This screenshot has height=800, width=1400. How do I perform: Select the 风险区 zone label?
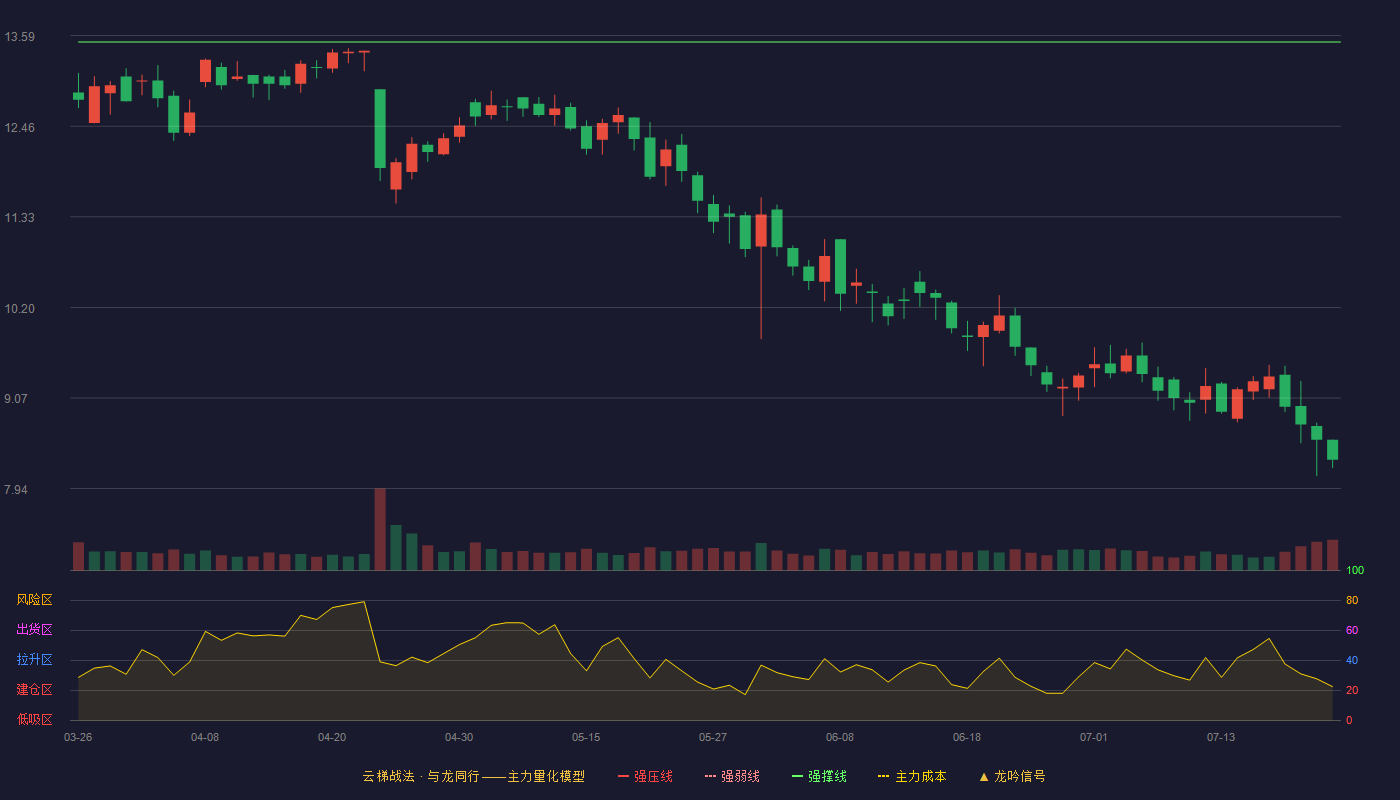[35, 600]
